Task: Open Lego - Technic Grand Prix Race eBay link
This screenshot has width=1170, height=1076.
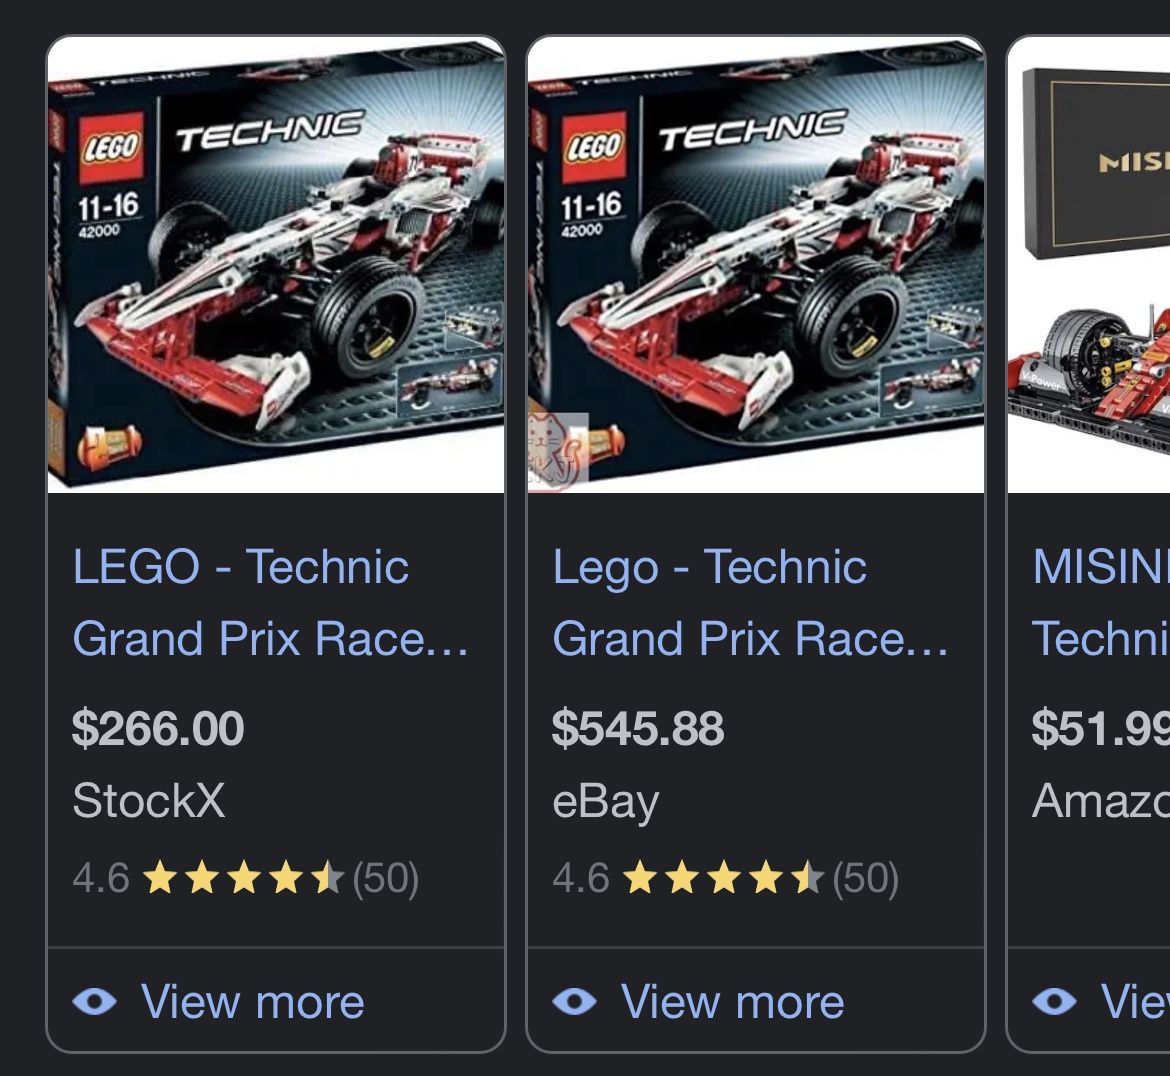Action: (x=750, y=602)
